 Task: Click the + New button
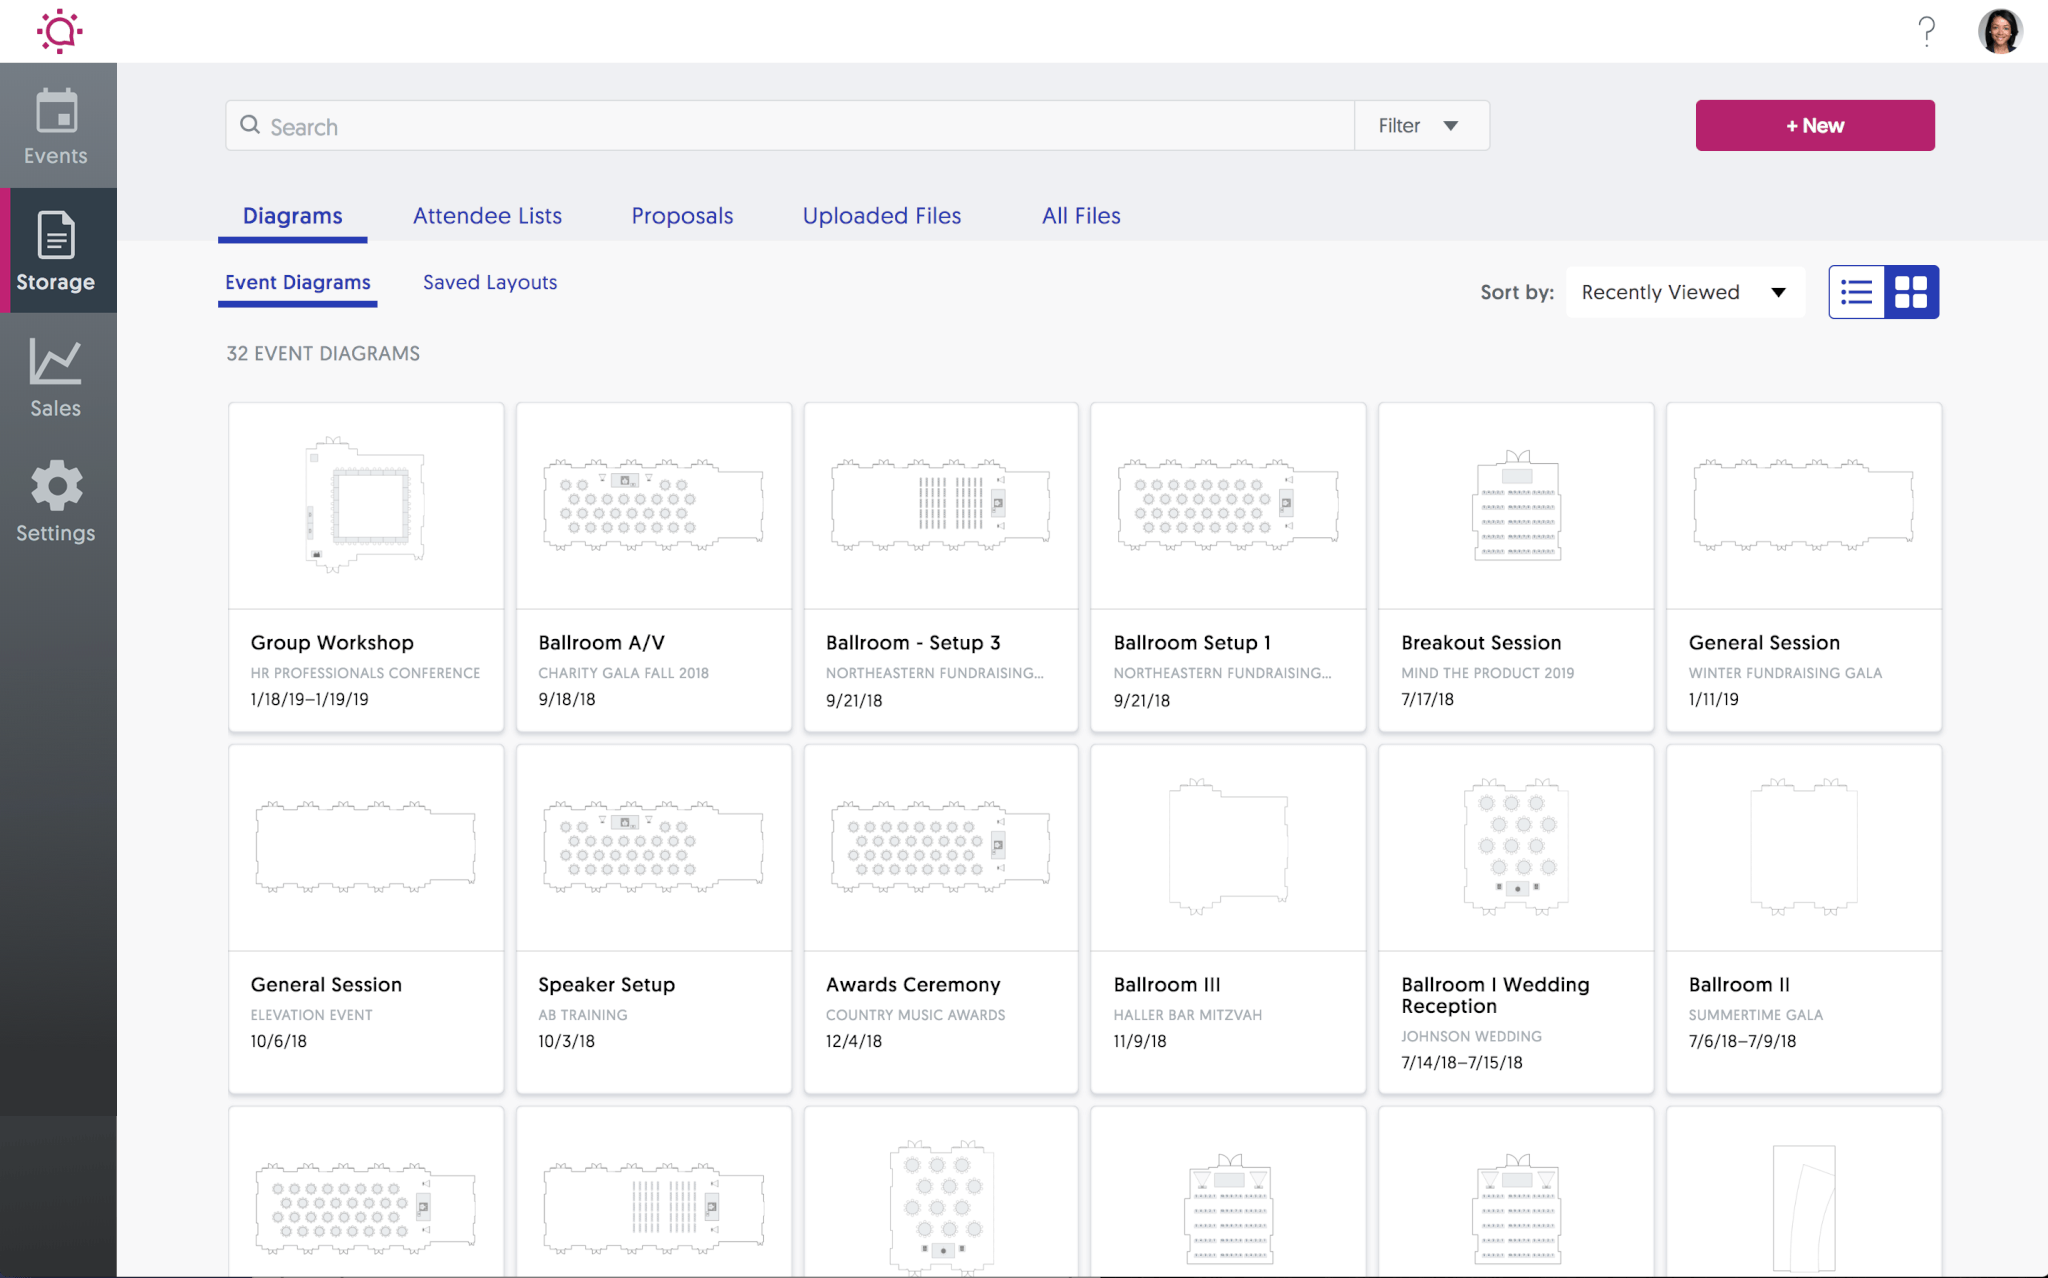pyautogui.click(x=1814, y=125)
